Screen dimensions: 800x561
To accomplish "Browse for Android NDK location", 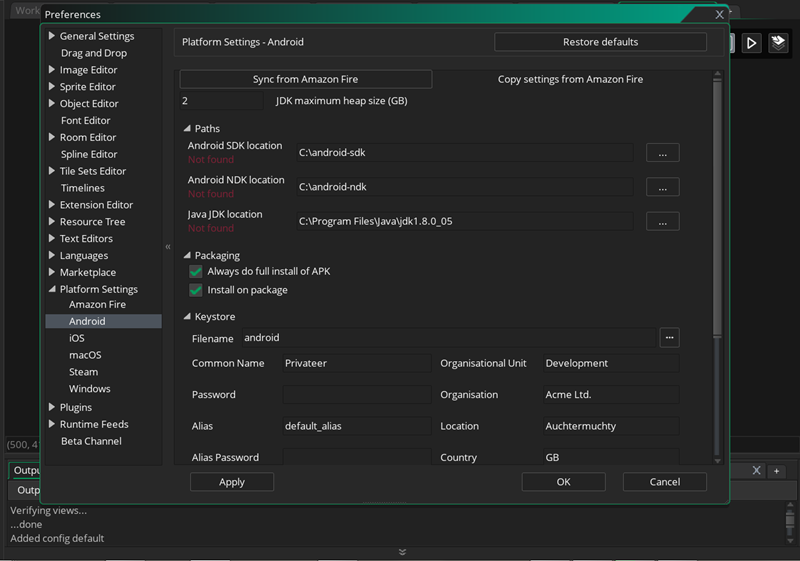I will point(662,187).
